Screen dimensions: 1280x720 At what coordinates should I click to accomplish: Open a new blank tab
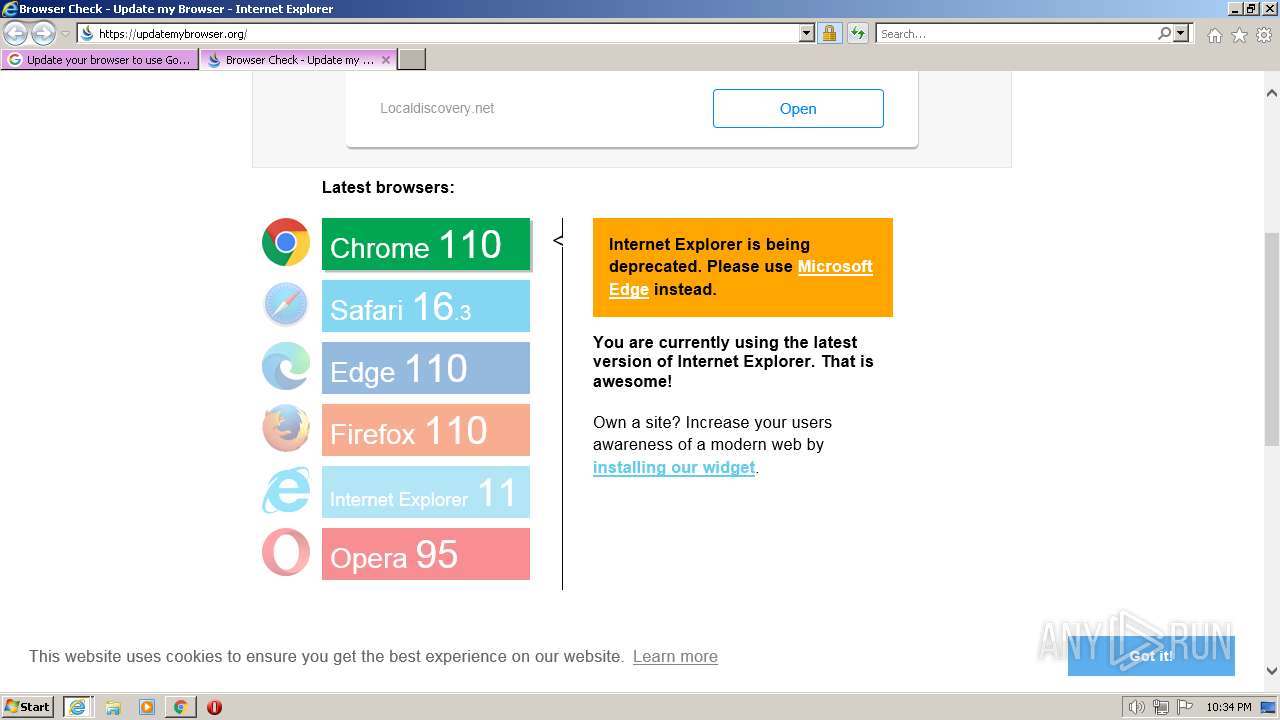point(412,60)
